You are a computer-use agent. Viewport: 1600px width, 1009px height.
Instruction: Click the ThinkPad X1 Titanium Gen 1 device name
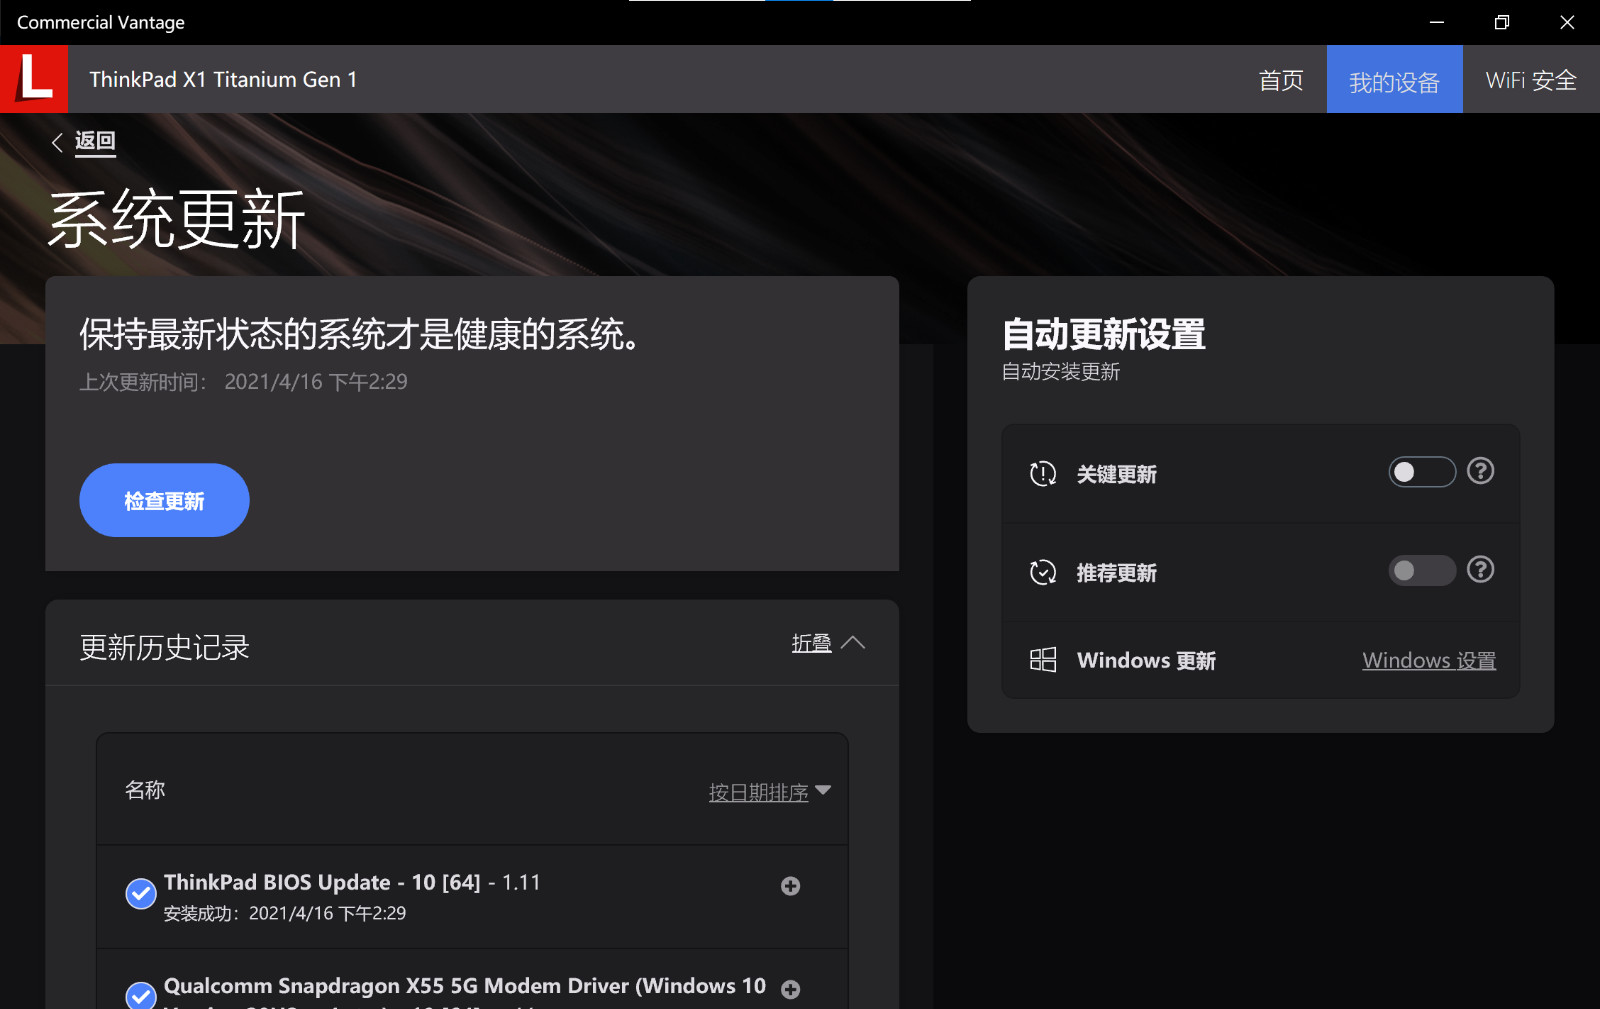click(223, 80)
